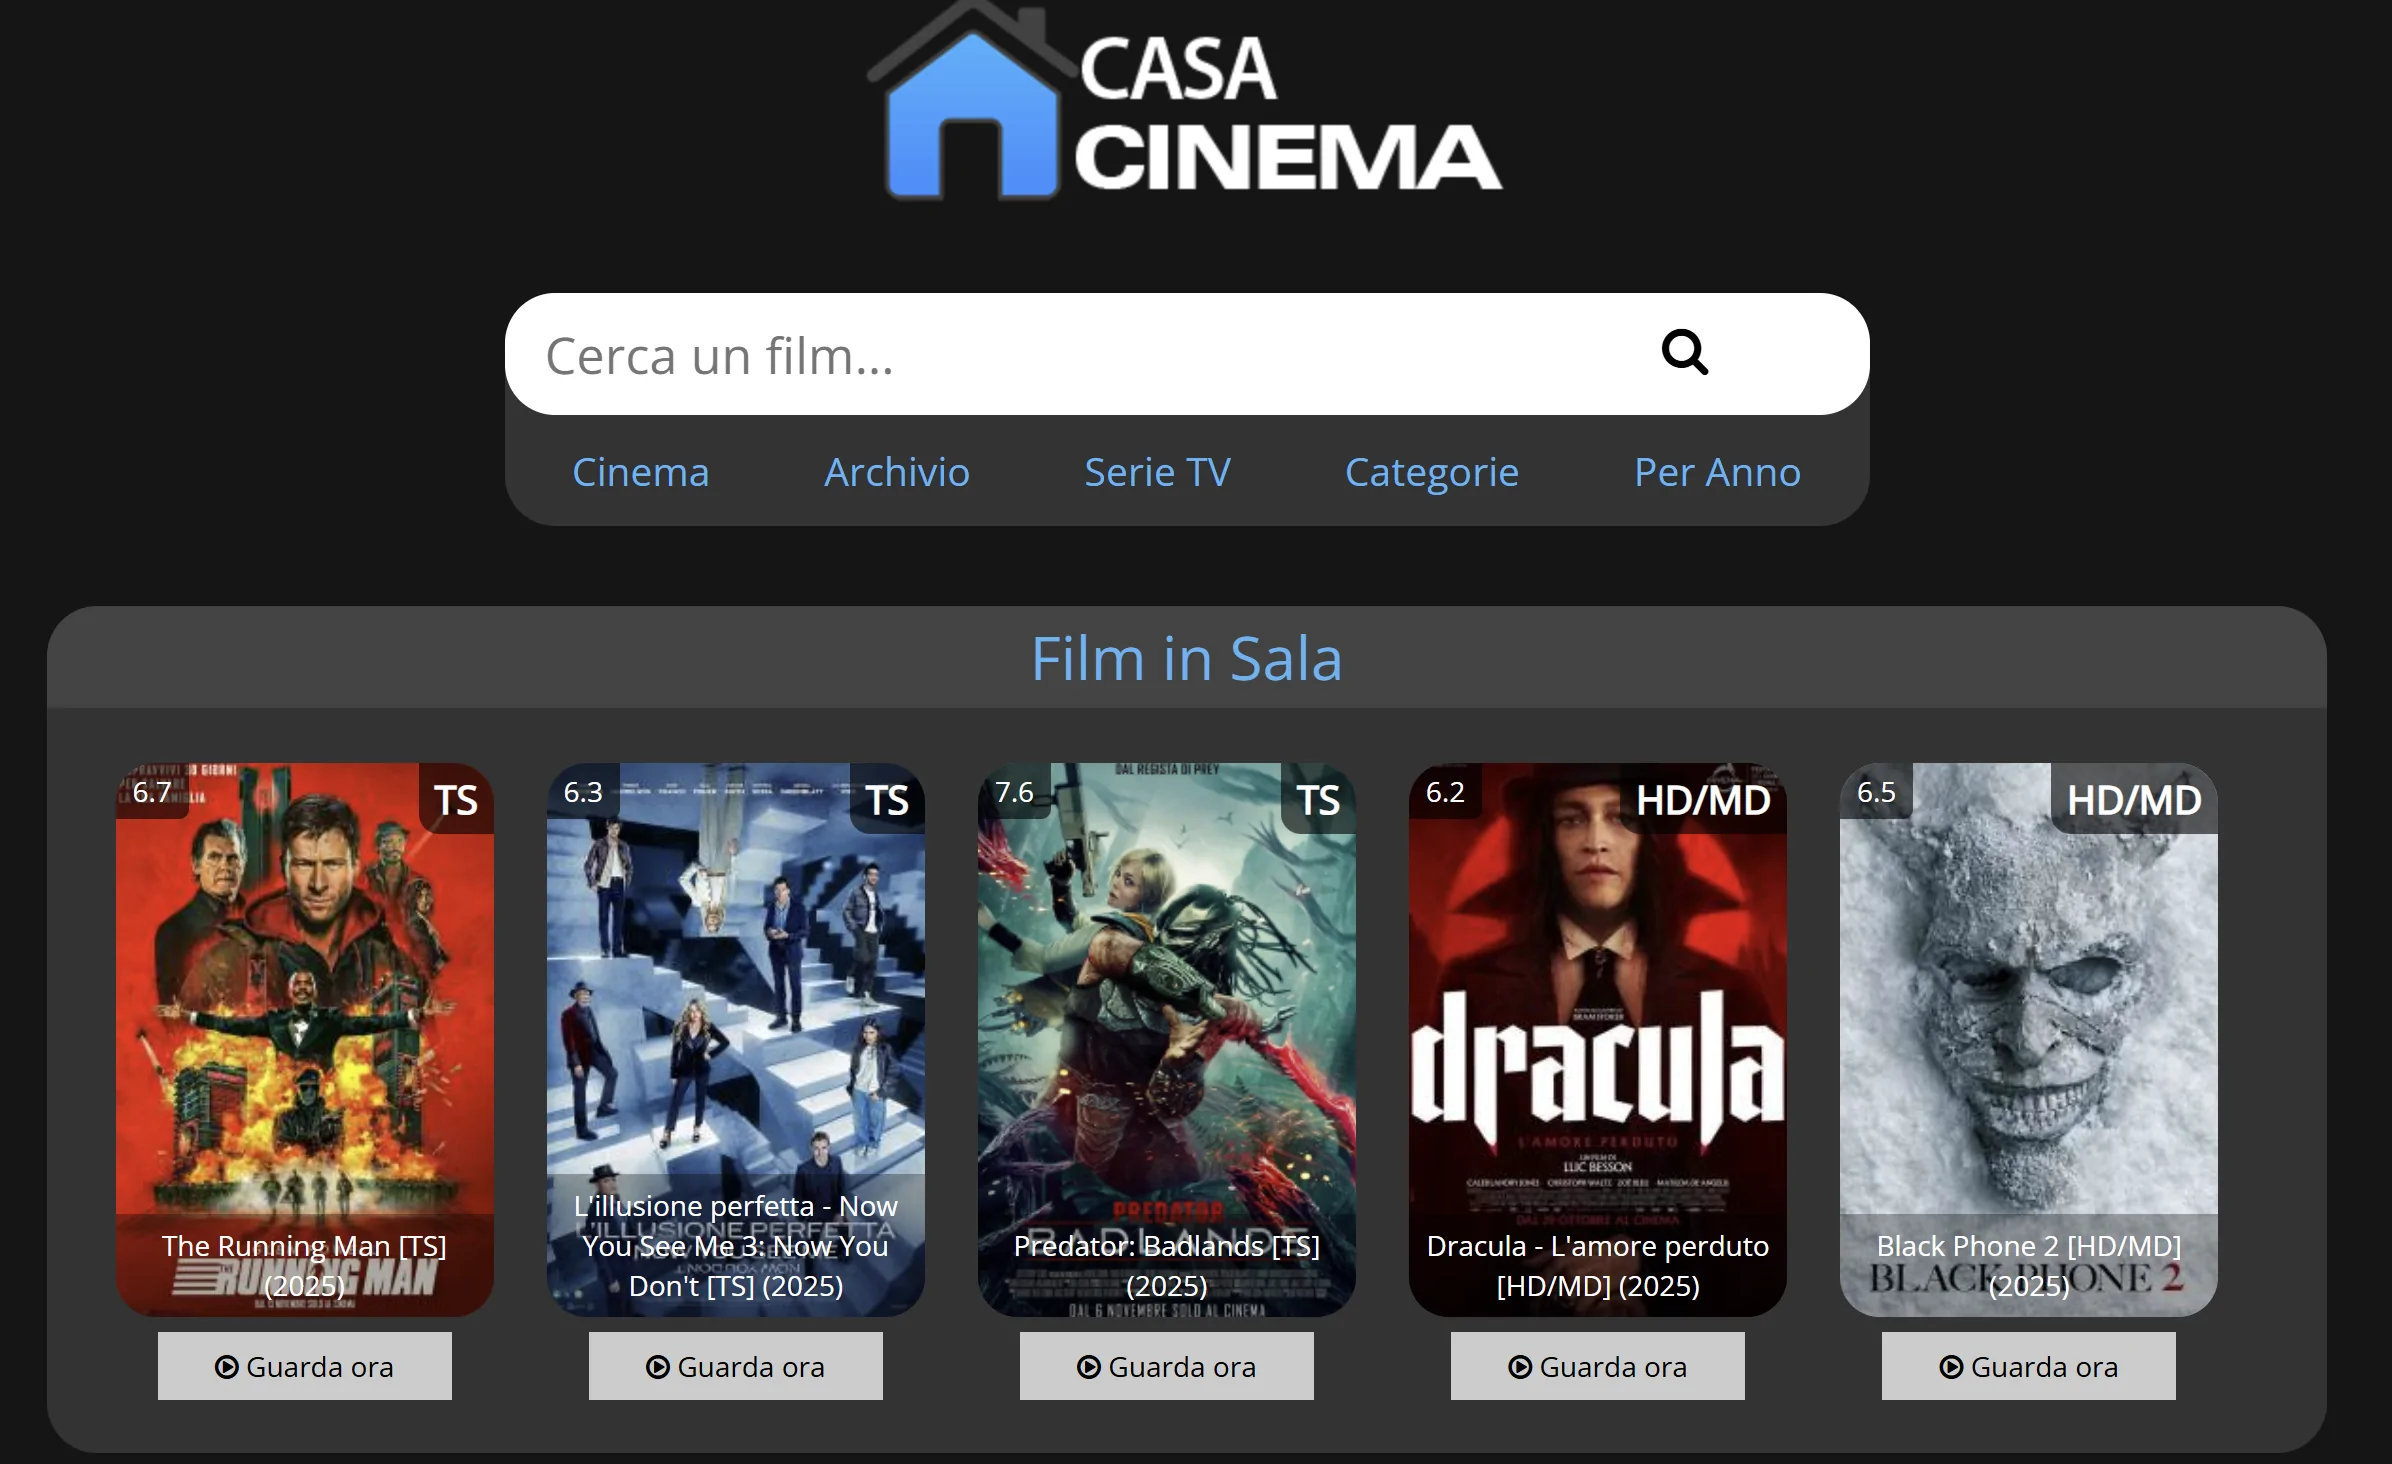Image resolution: width=2392 pixels, height=1464 pixels.
Task: Select the L'illusione perfetta movie title
Action: point(736,1246)
